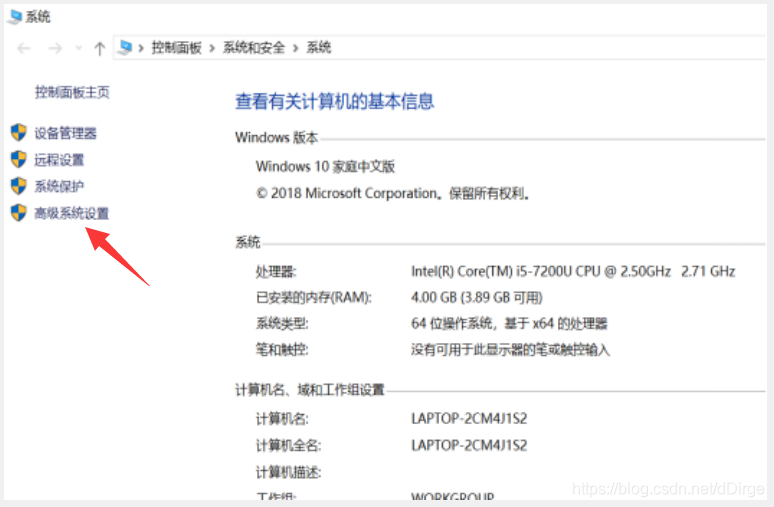Select the 4.00 GB RAM value
Viewport: 774px width, 507px height.
click(477, 297)
